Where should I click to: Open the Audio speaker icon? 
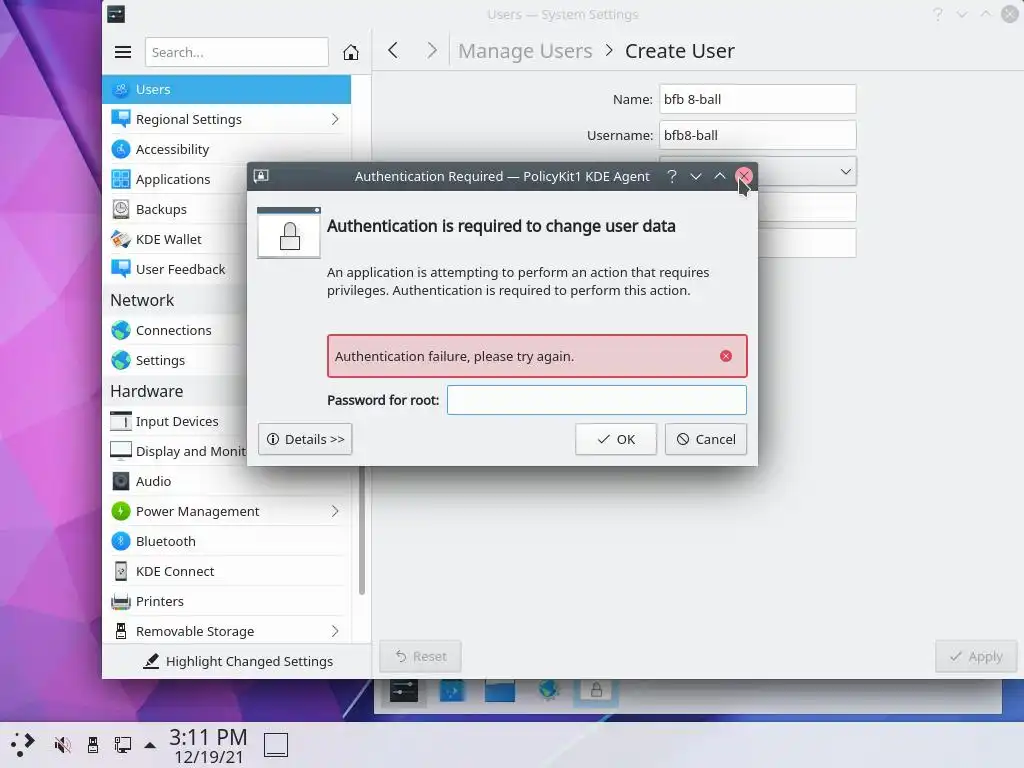point(121,481)
